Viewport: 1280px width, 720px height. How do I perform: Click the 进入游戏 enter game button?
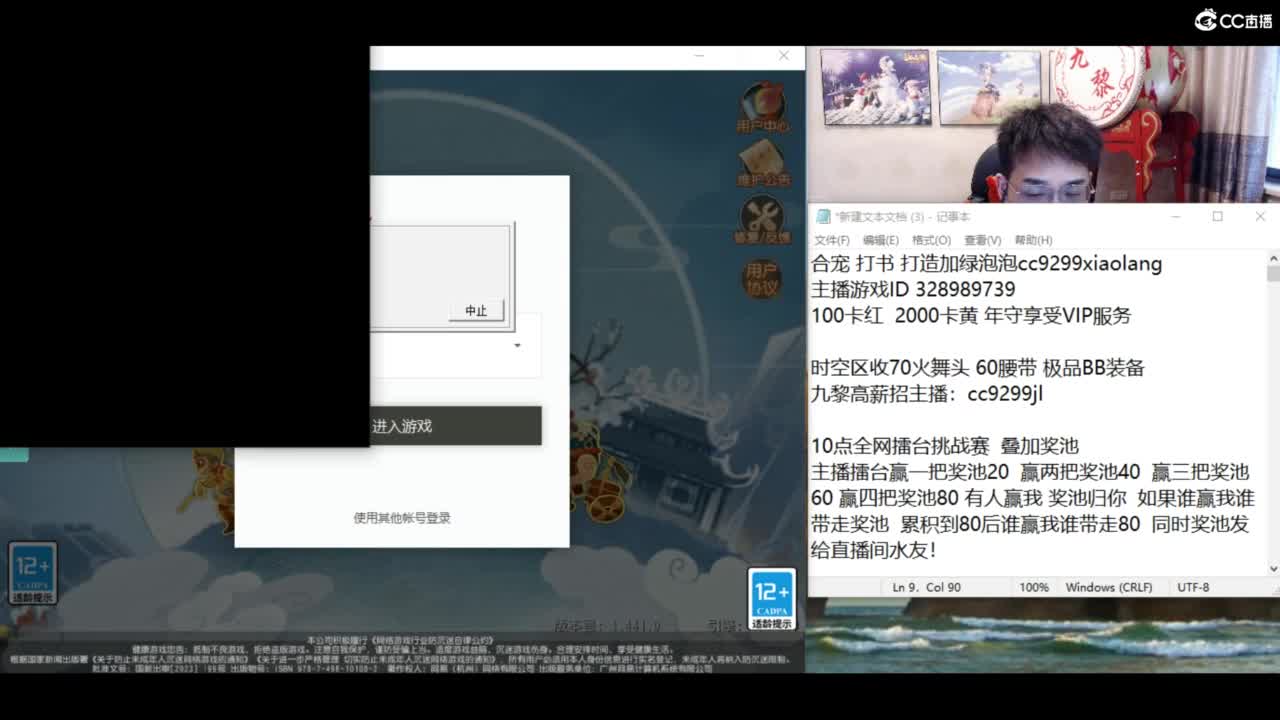coord(456,426)
